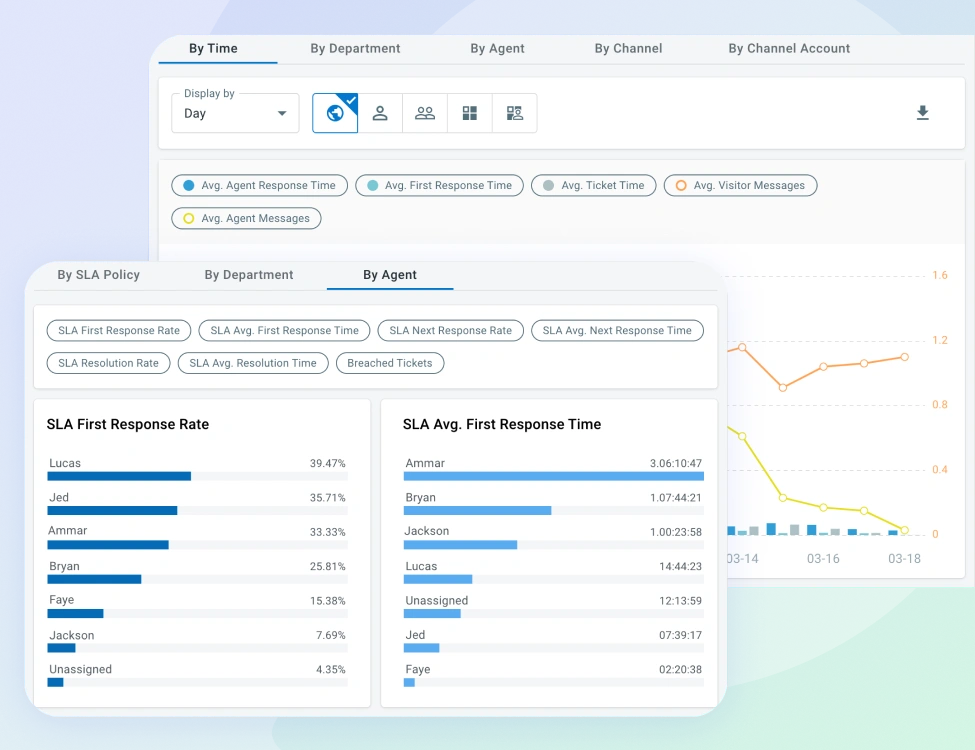
Task: Click the download report icon
Action: pos(922,113)
